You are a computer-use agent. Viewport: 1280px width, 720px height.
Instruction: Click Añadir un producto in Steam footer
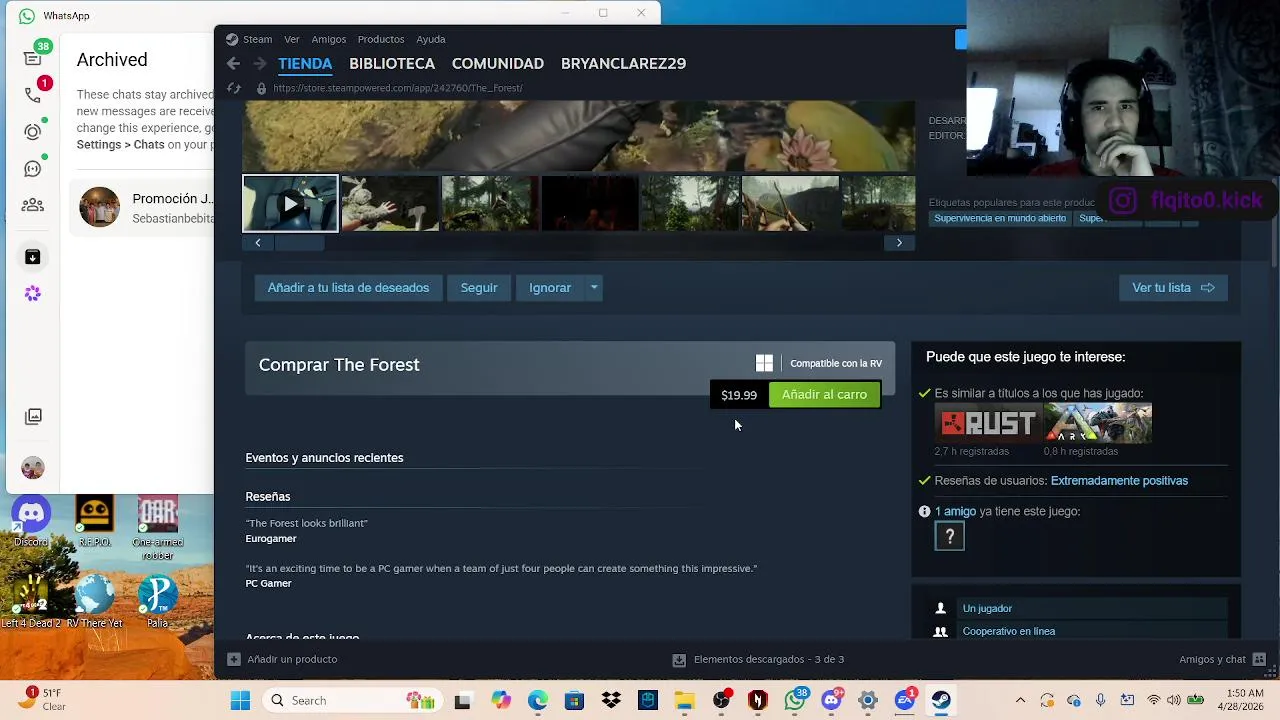[282, 659]
